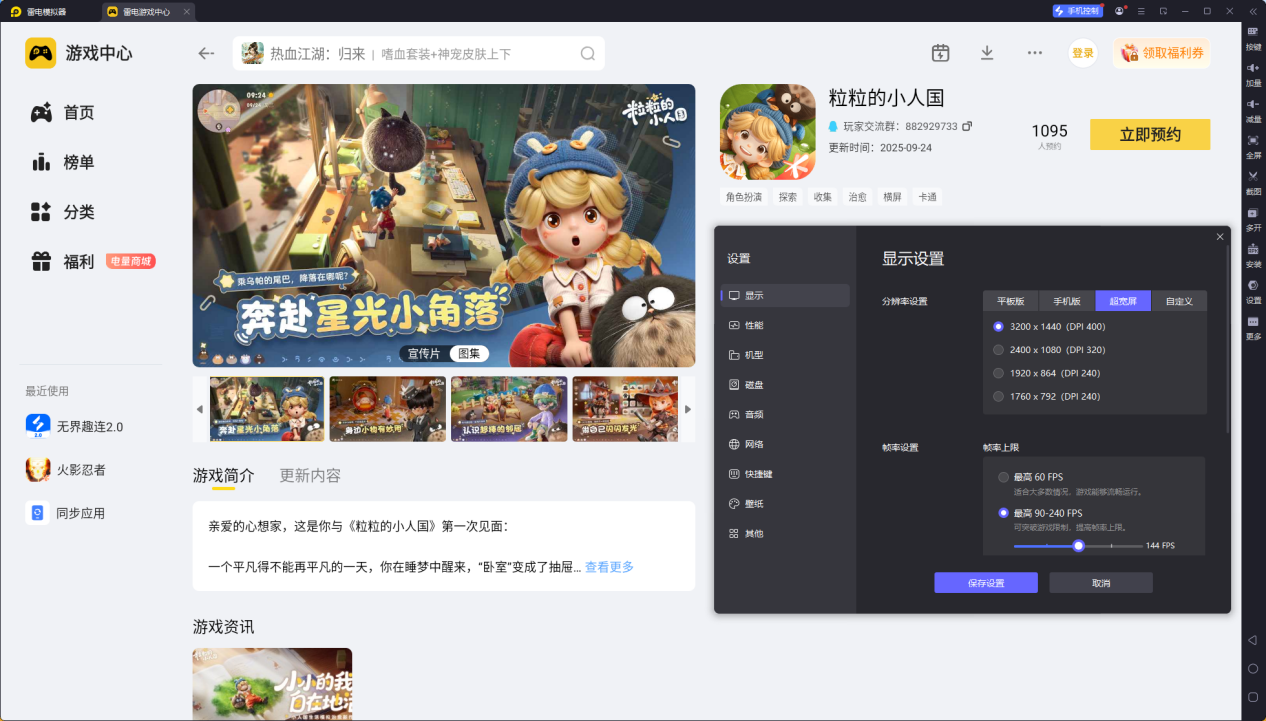Click 查看更多 link in game intro
The image size is (1266, 721).
(609, 567)
